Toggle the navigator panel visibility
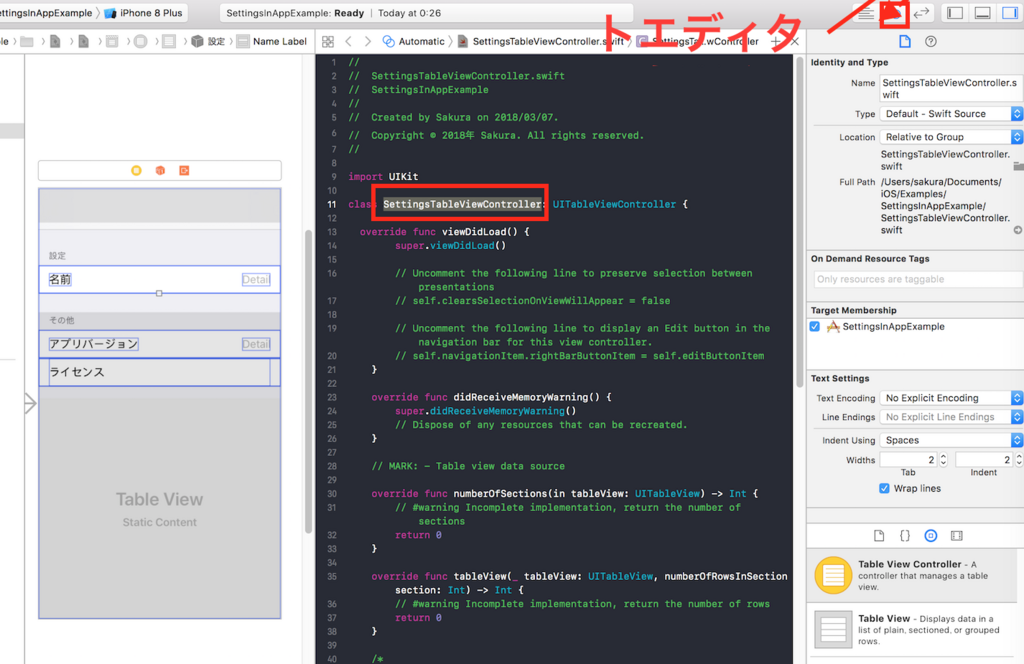This screenshot has height=664, width=1024. pyautogui.click(x=955, y=13)
